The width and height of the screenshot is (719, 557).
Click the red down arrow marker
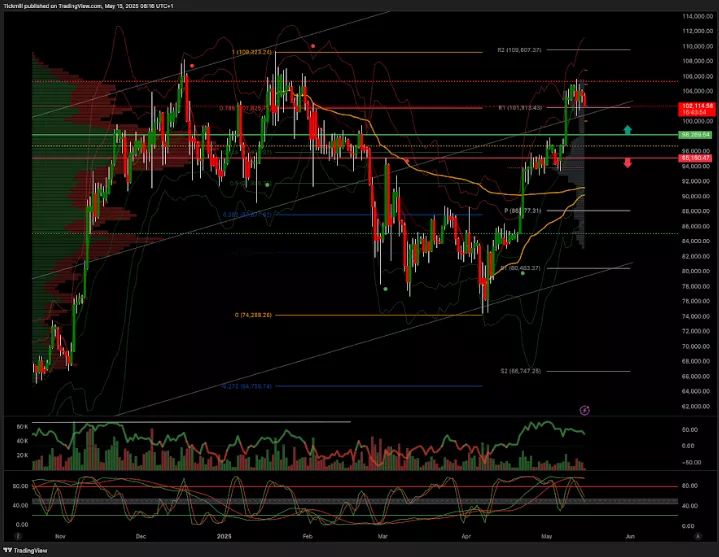627,163
